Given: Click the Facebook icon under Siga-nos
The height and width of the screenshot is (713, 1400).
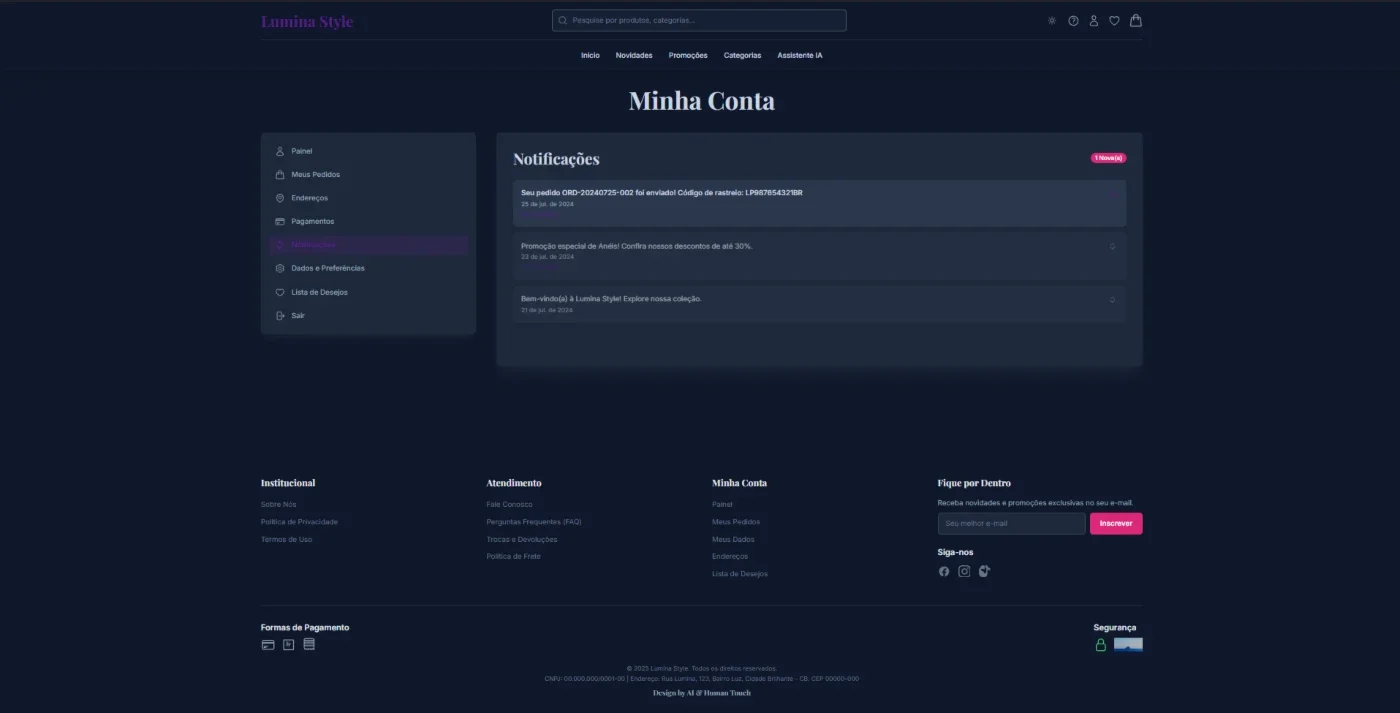Looking at the screenshot, I should coord(944,571).
